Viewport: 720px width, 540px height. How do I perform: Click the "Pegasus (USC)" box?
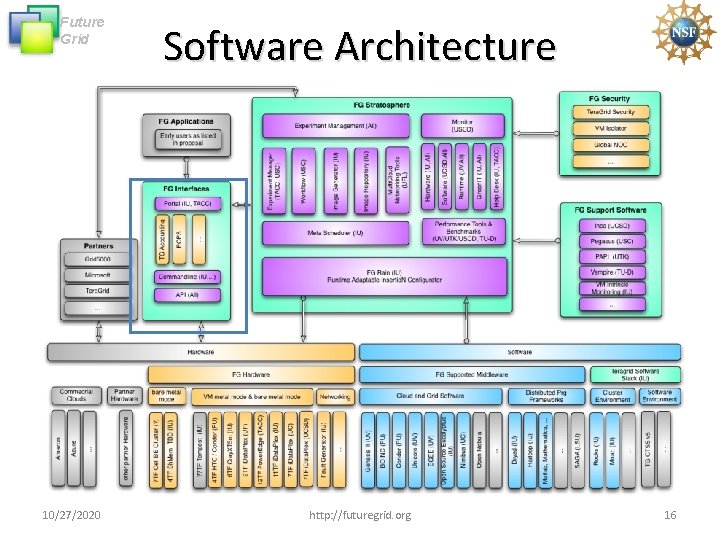[612, 241]
